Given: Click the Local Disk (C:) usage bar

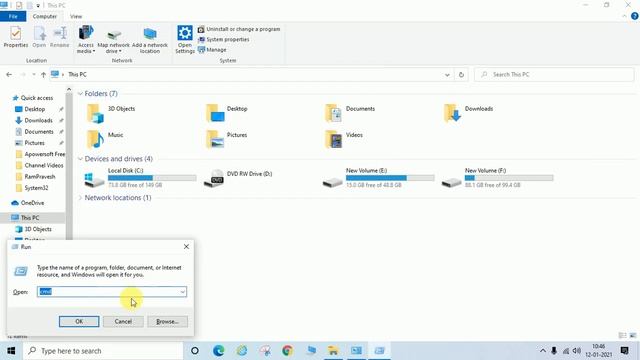Looking at the screenshot, I should [152, 178].
